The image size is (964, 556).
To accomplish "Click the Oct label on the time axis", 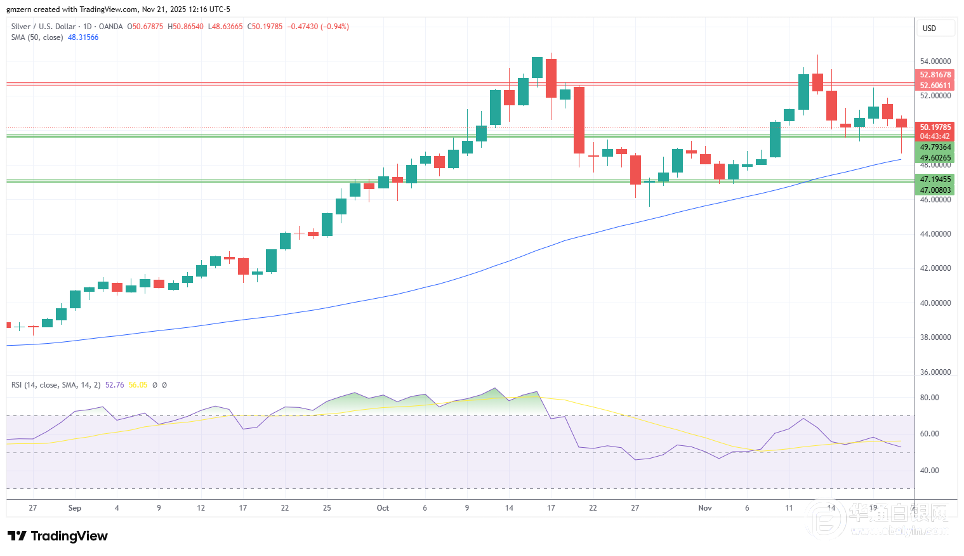I will click(x=381, y=507).
